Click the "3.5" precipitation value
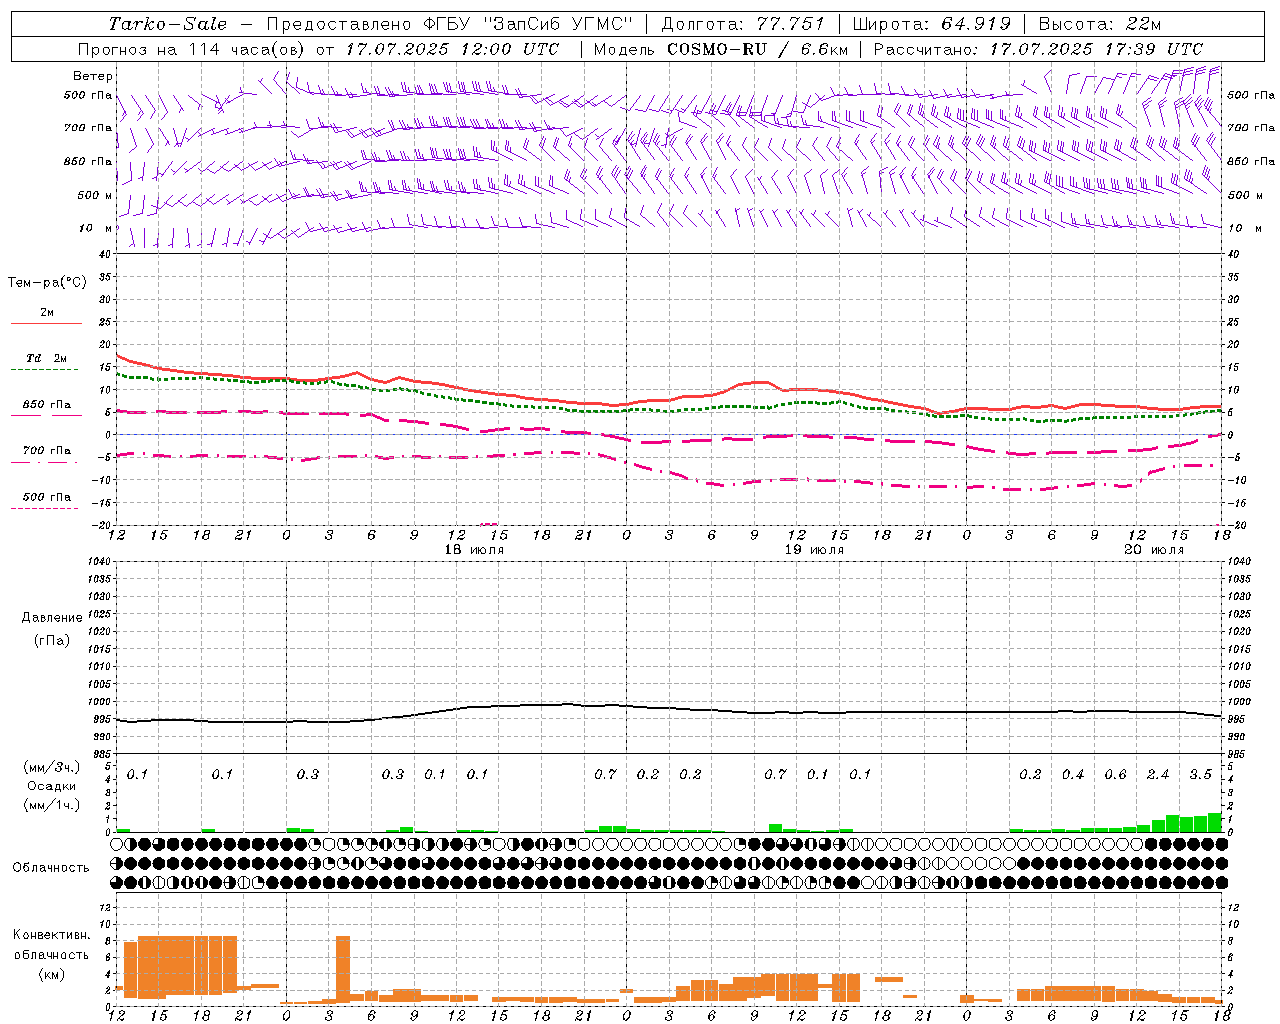Image resolution: width=1280 pixels, height=1024 pixels. [1200, 775]
